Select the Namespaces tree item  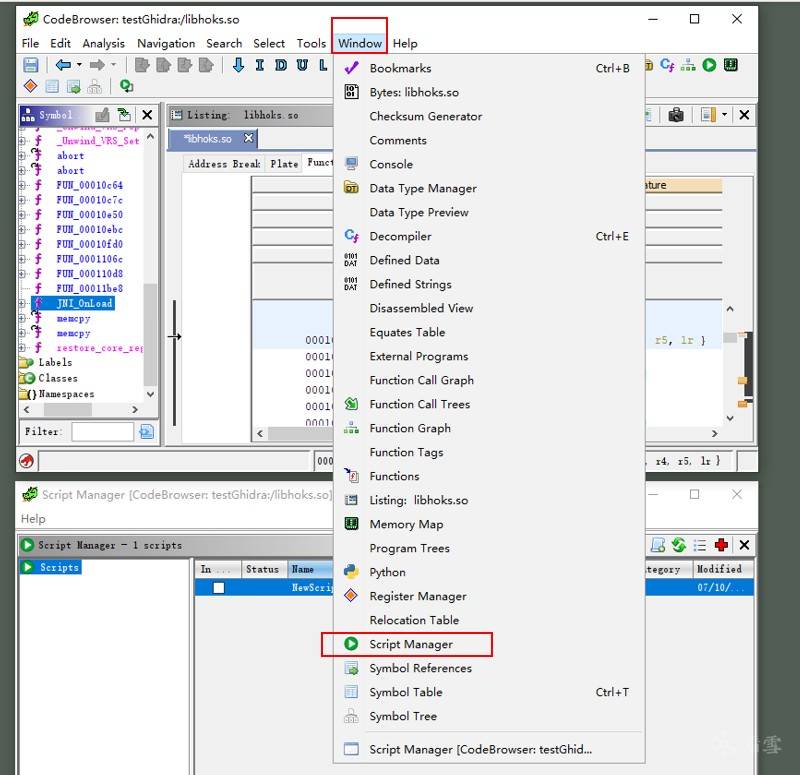(x=66, y=394)
